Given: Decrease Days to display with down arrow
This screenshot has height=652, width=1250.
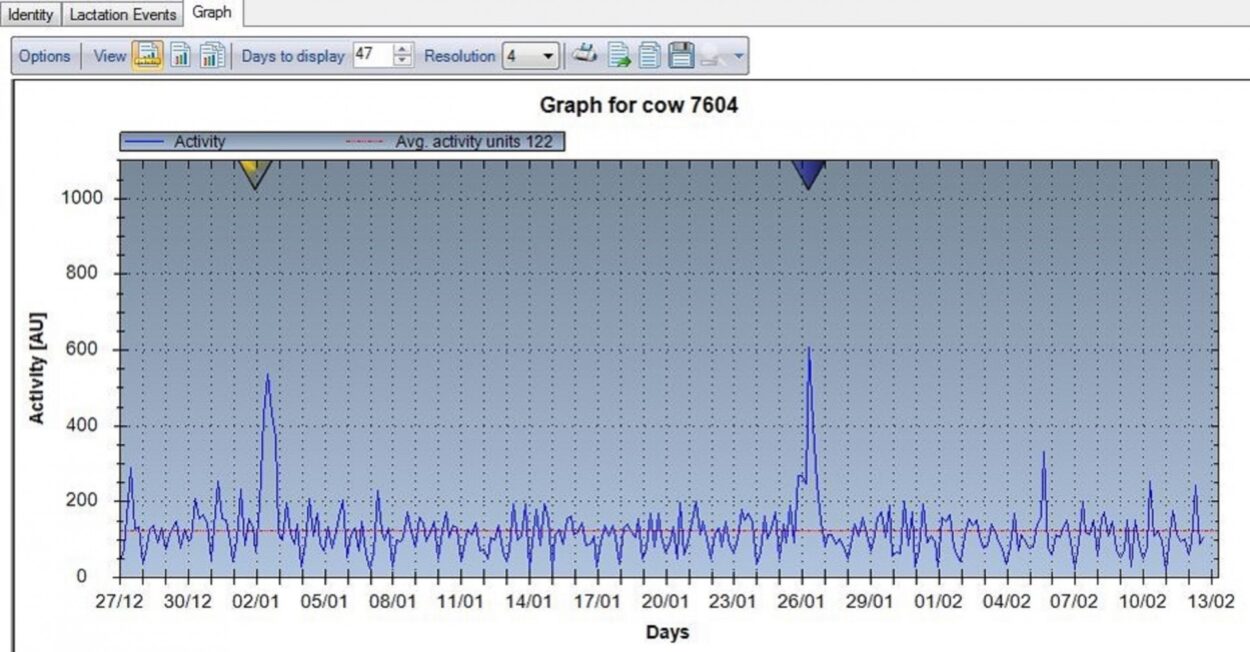Looking at the screenshot, I should point(402,62).
